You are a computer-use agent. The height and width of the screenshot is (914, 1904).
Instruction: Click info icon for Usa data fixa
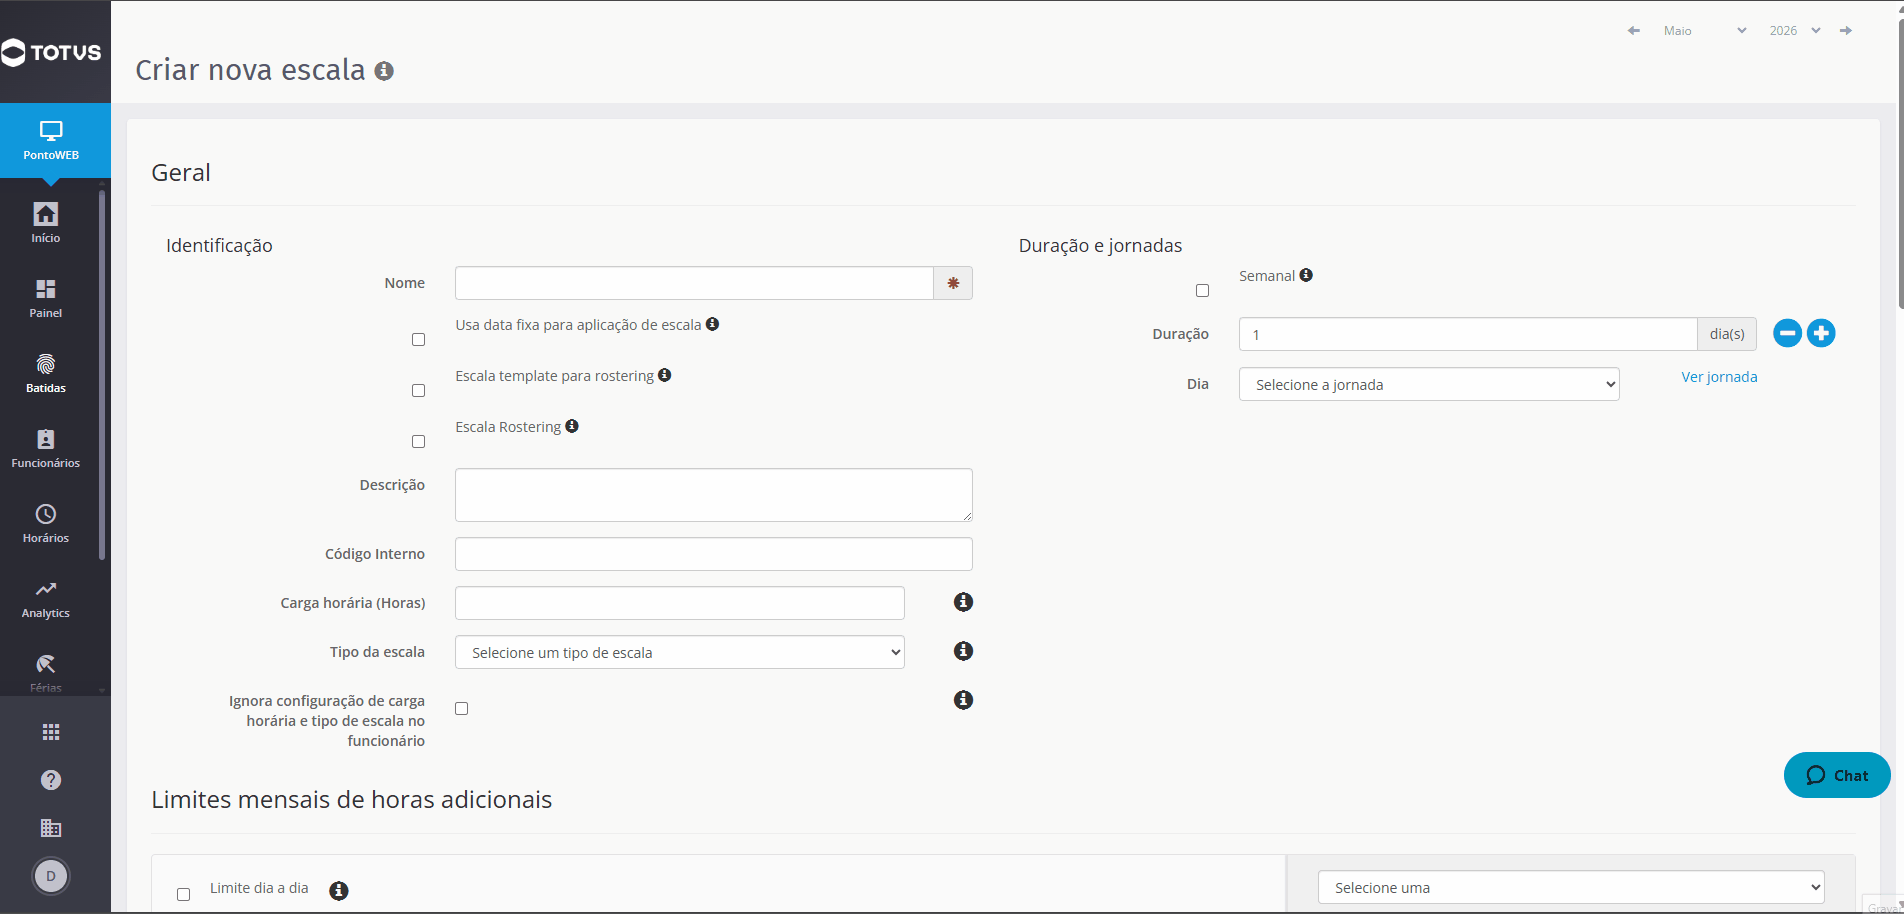click(712, 324)
